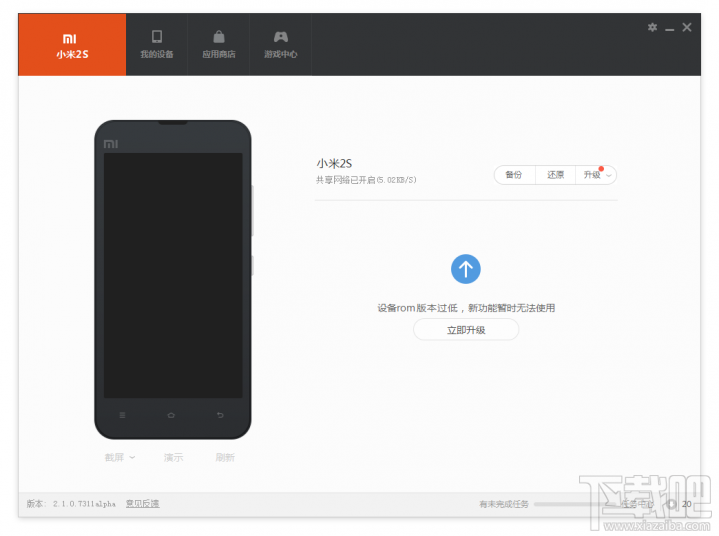Click the 共享网络已开启 status text
Viewport: 719px width, 536px height.
[x=366, y=180]
